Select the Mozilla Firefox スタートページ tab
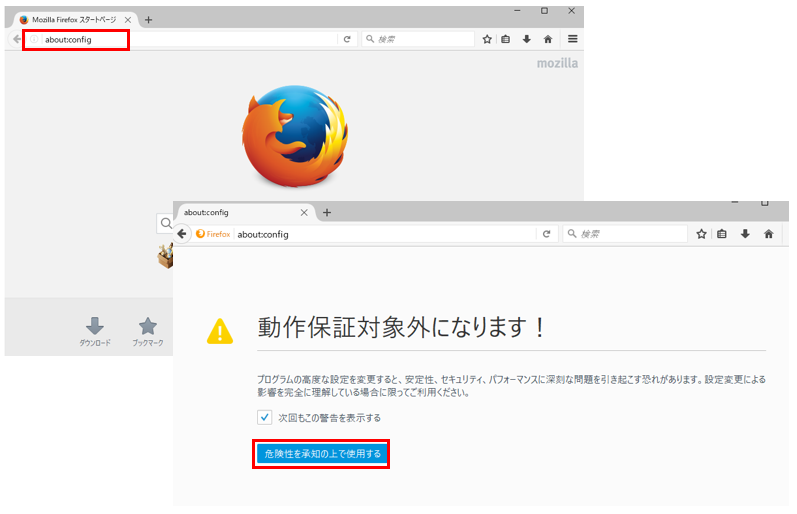The width and height of the screenshot is (797, 514). point(75,20)
